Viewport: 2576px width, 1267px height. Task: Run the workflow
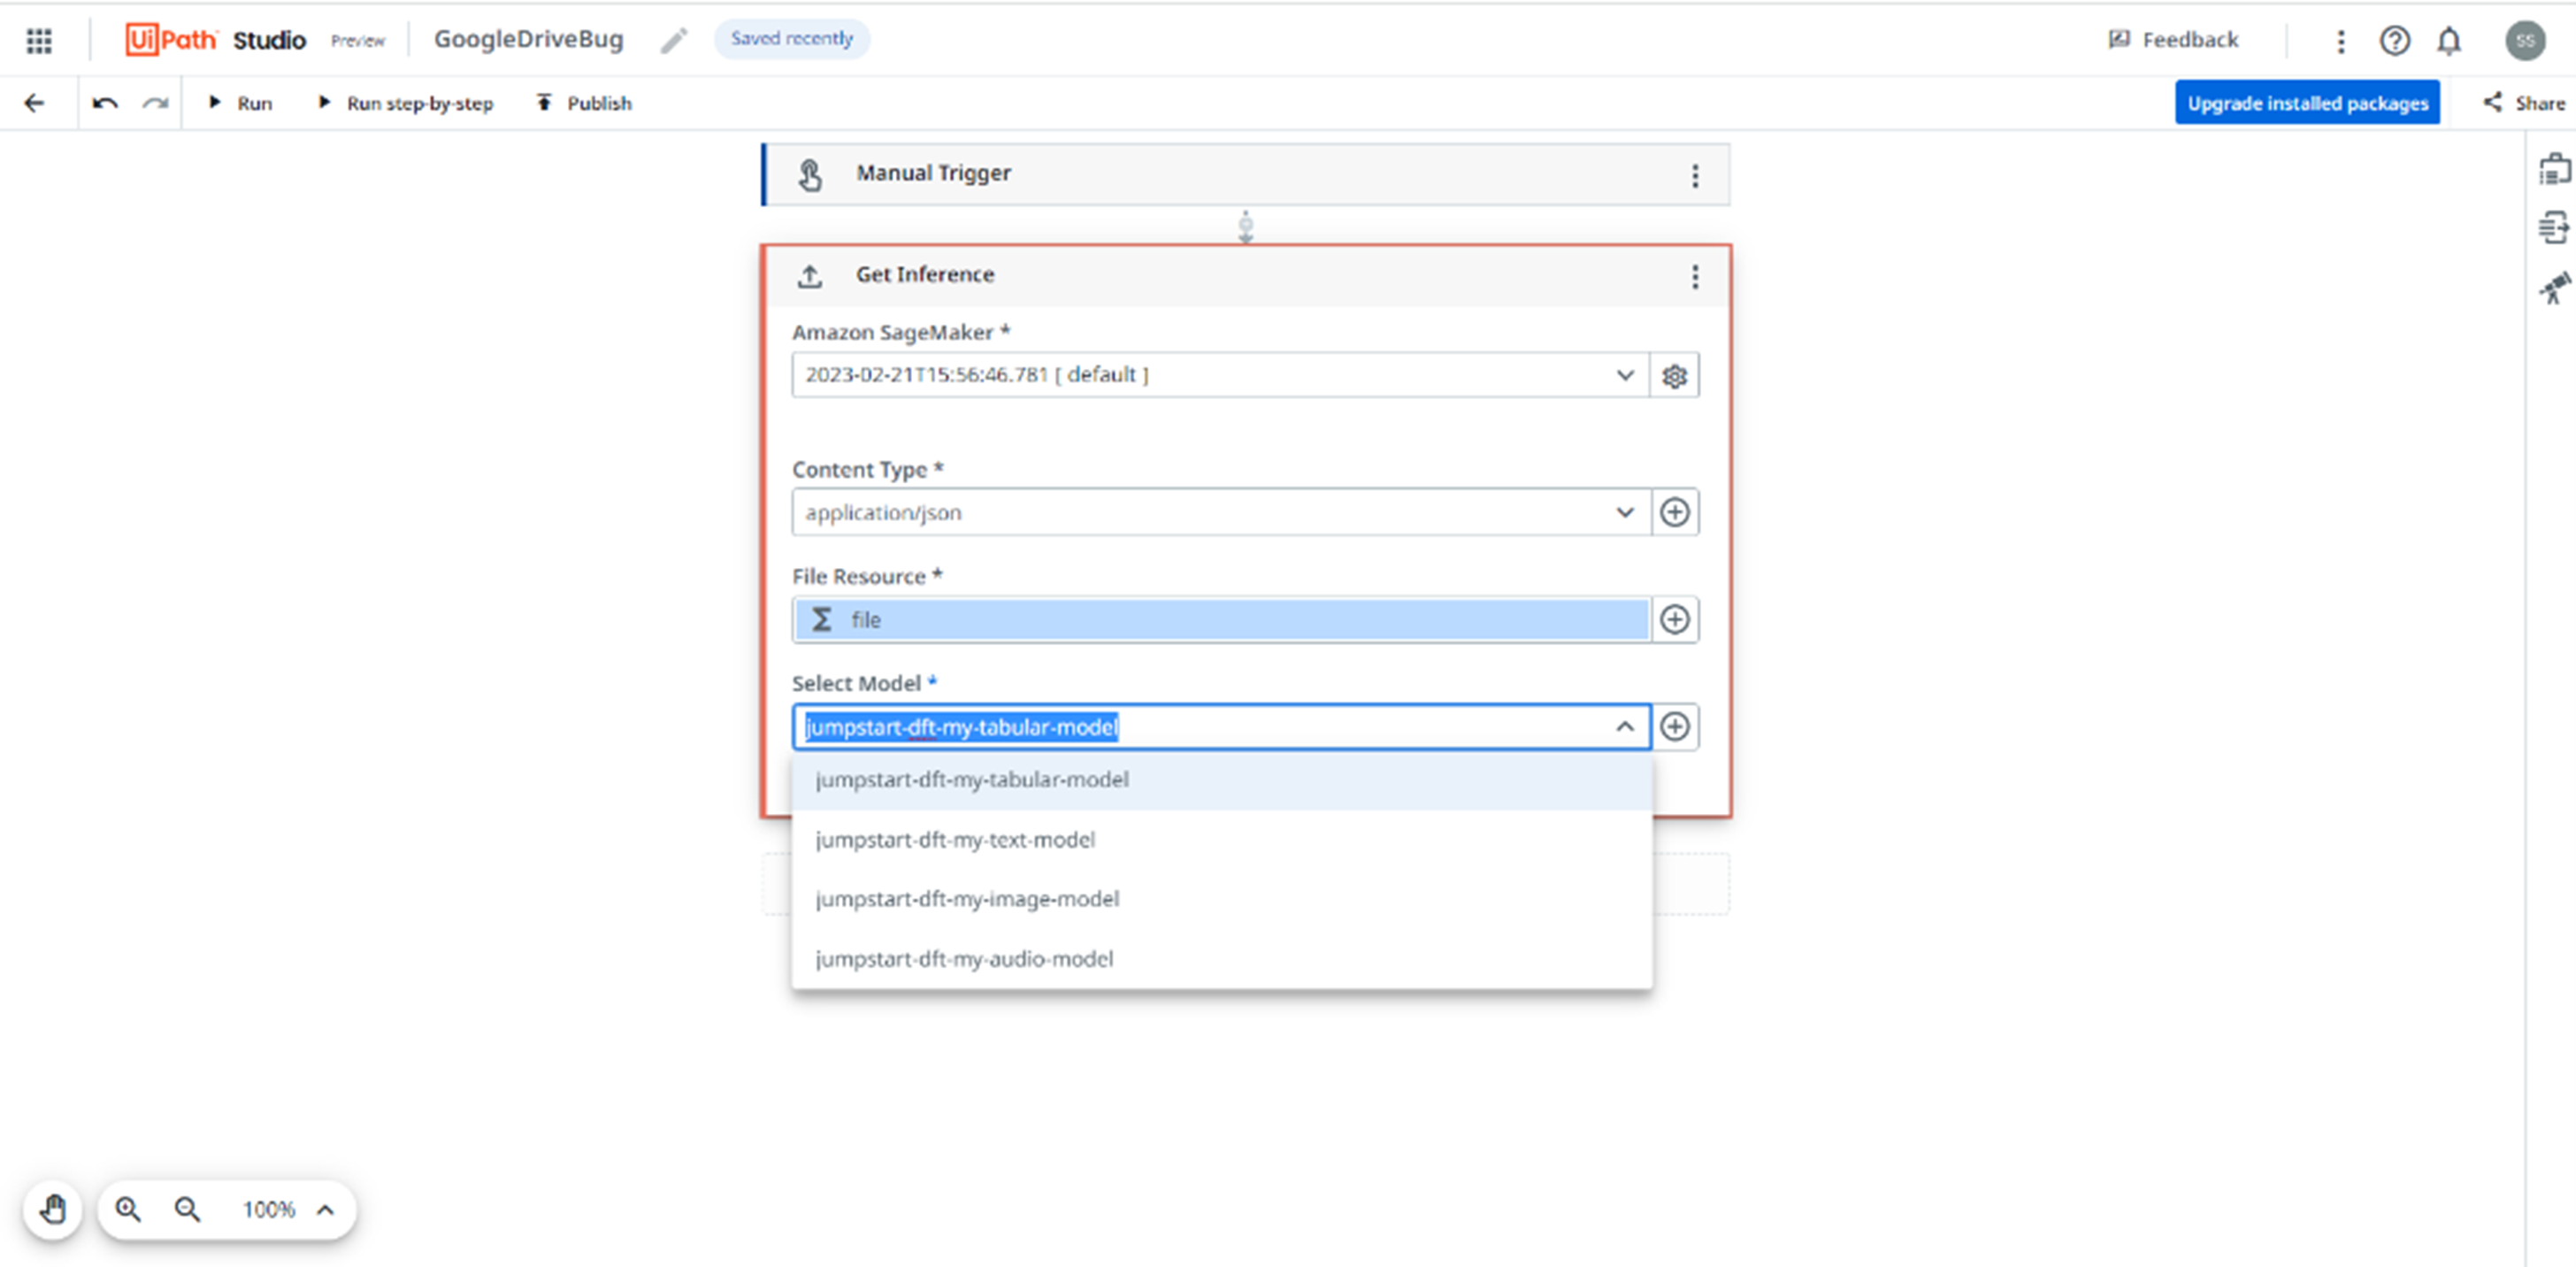(240, 103)
